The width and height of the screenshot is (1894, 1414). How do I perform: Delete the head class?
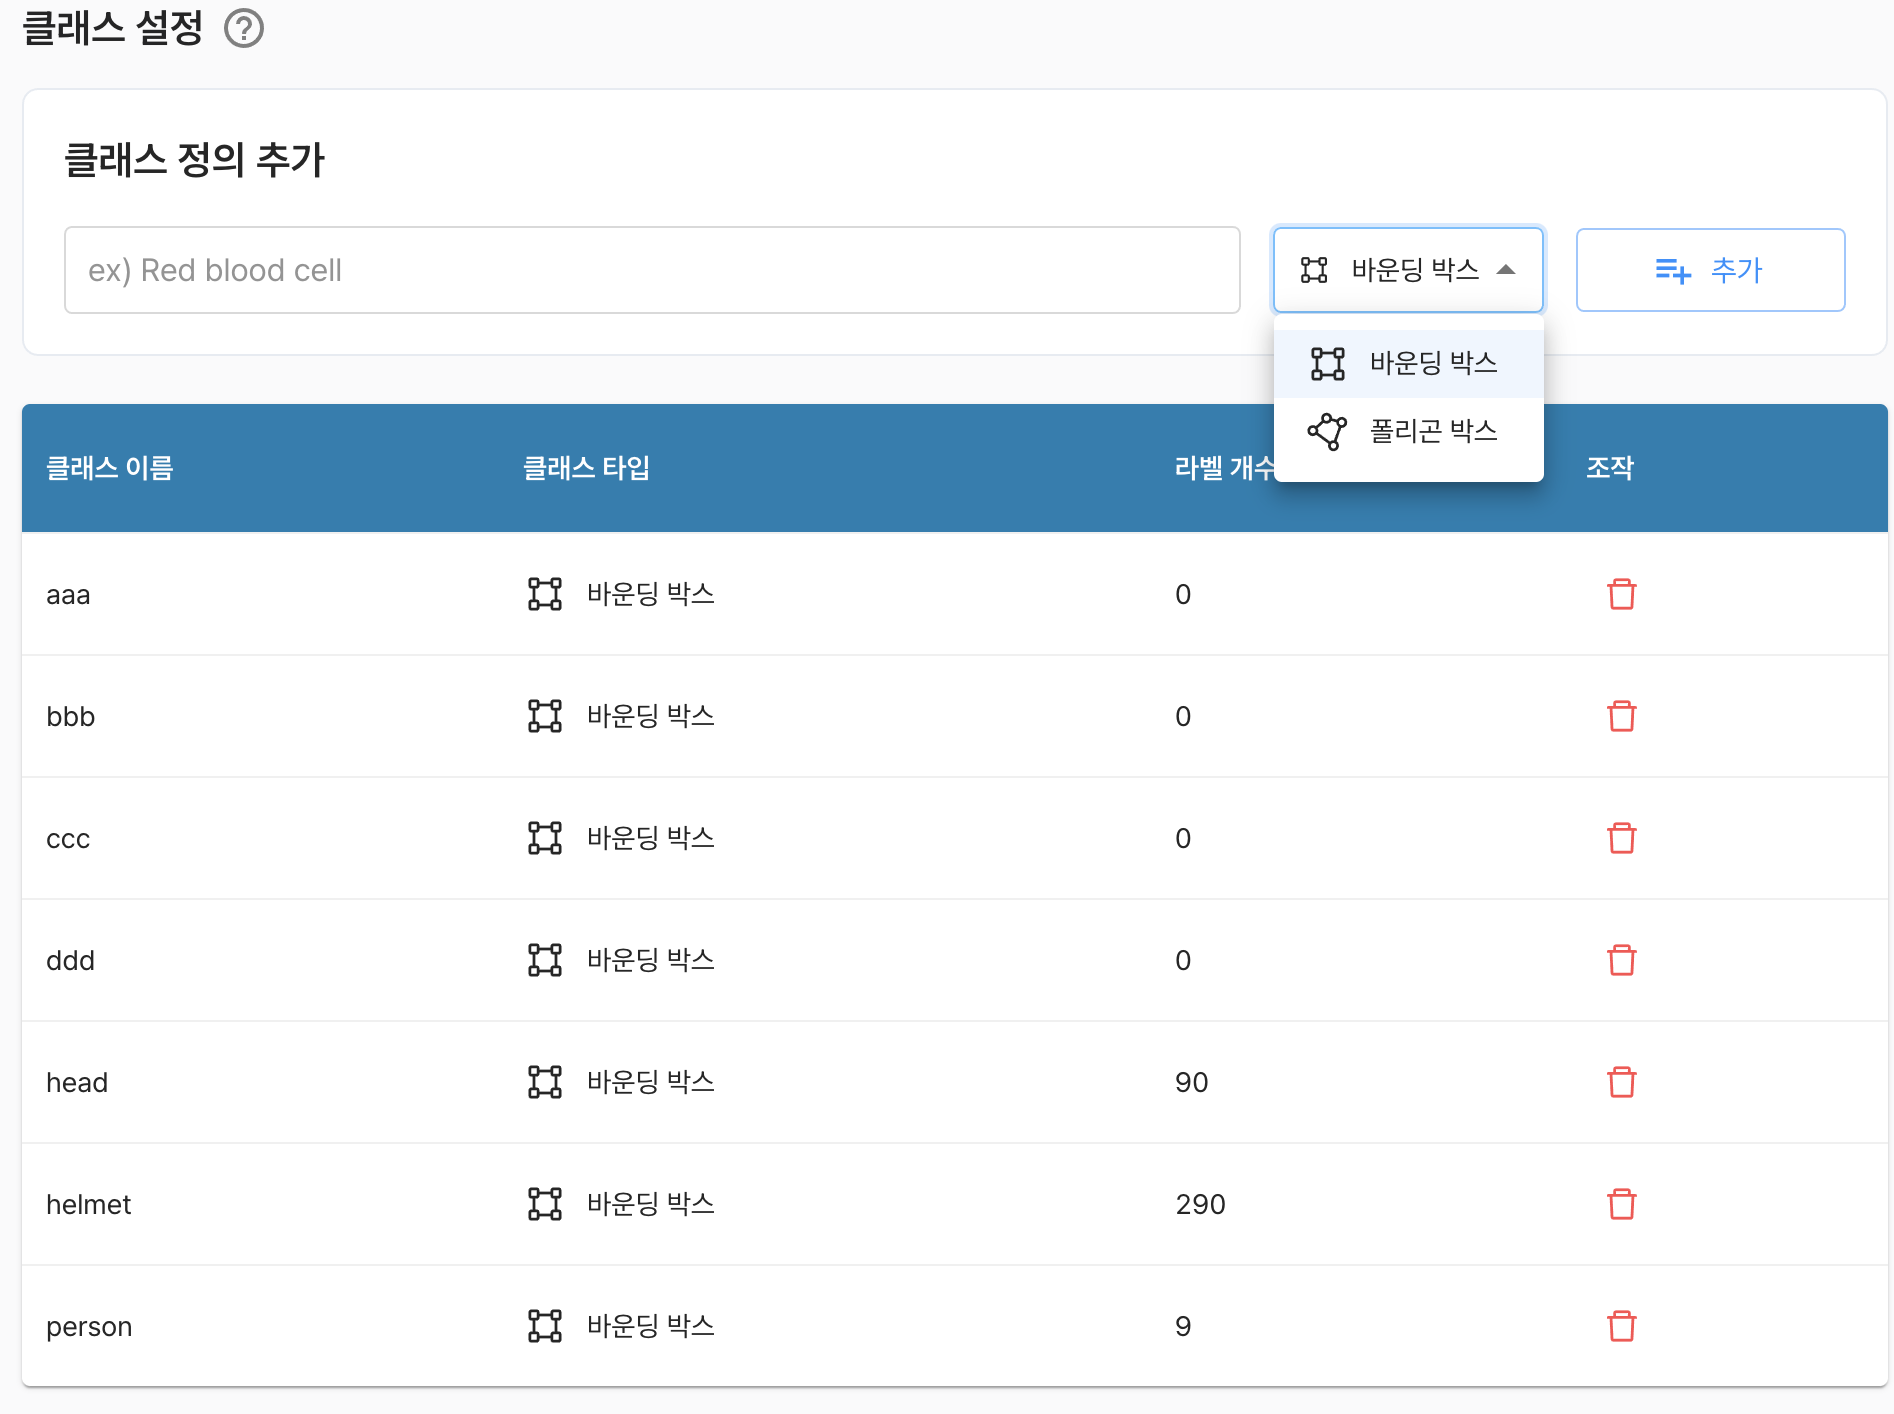pos(1621,1082)
